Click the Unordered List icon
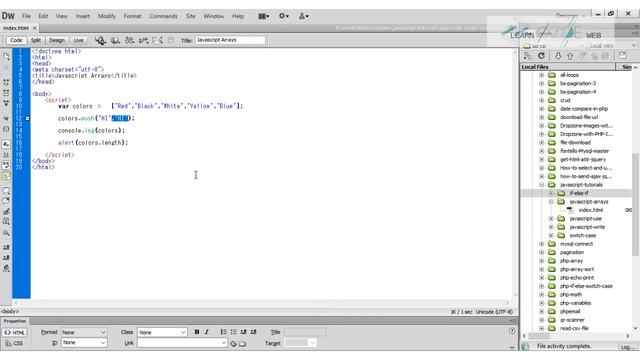This screenshot has height=360, width=640. click(224, 332)
